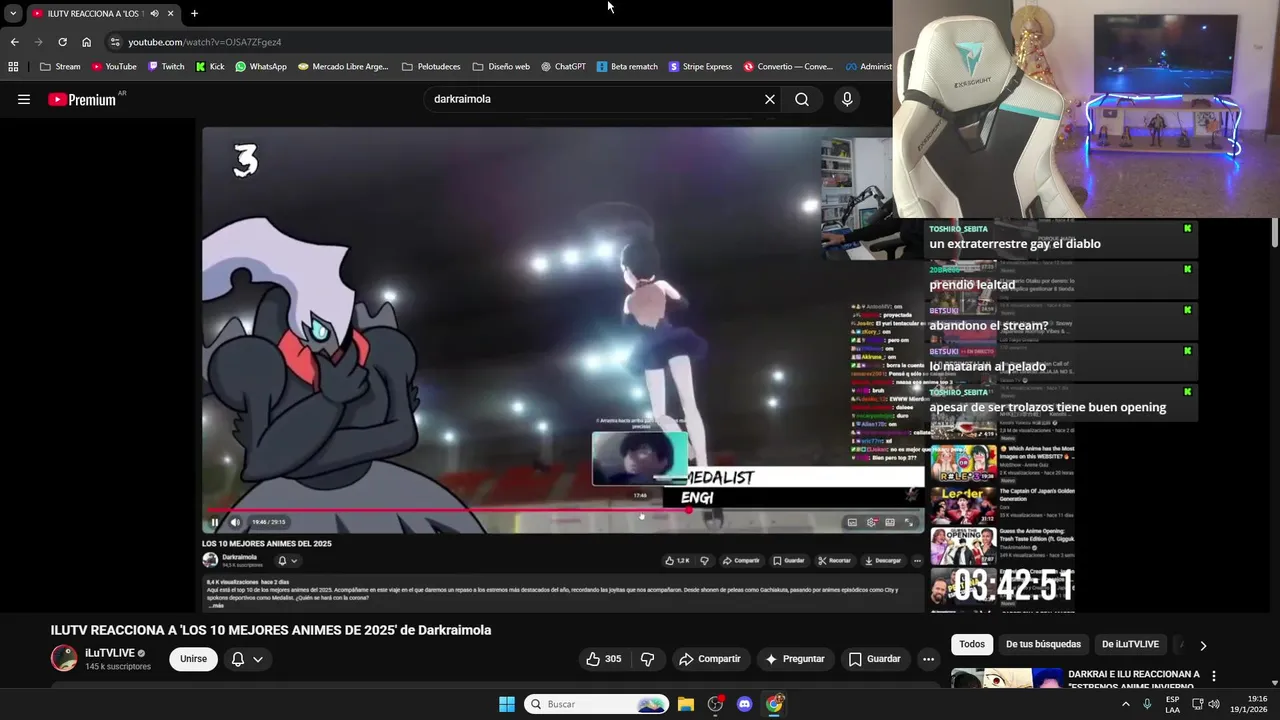
Task: Like the video showing 305 likes
Action: [x=603, y=659]
